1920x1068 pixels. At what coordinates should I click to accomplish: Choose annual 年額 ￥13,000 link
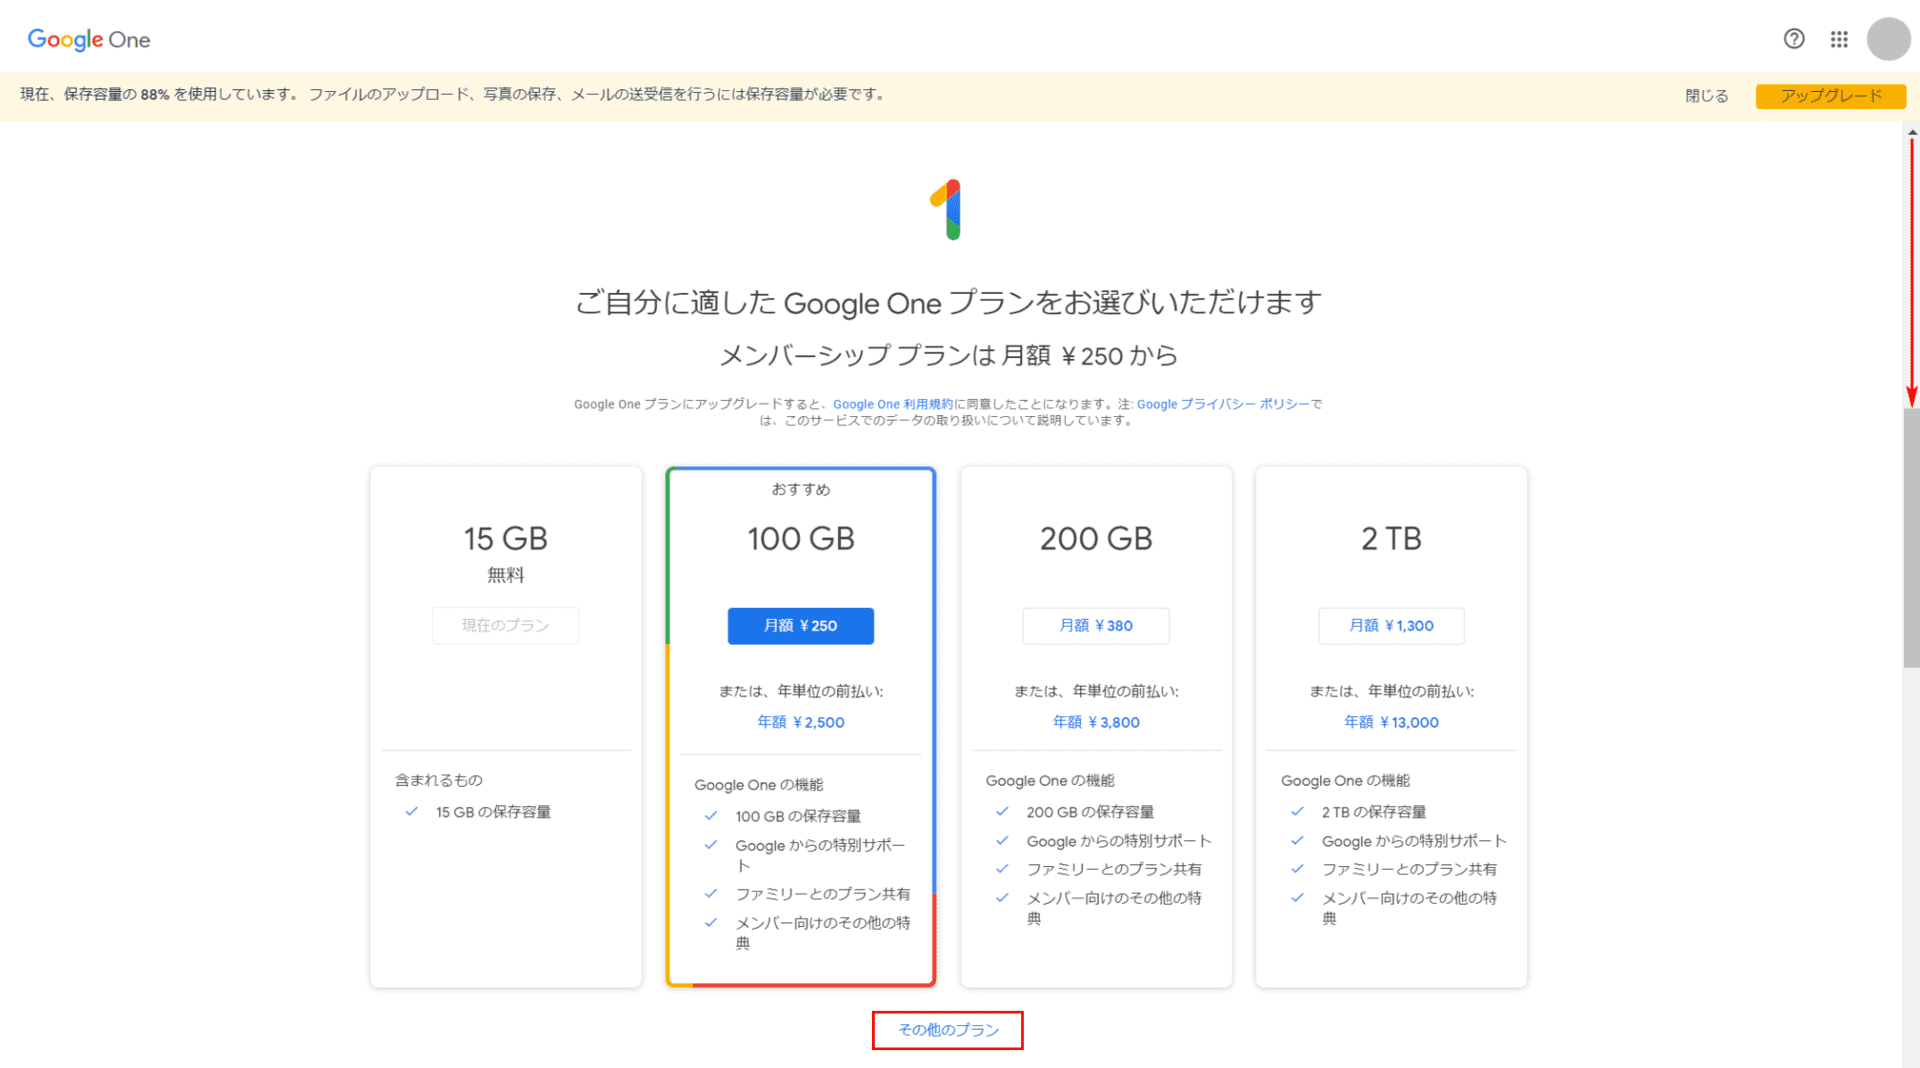click(x=1391, y=722)
